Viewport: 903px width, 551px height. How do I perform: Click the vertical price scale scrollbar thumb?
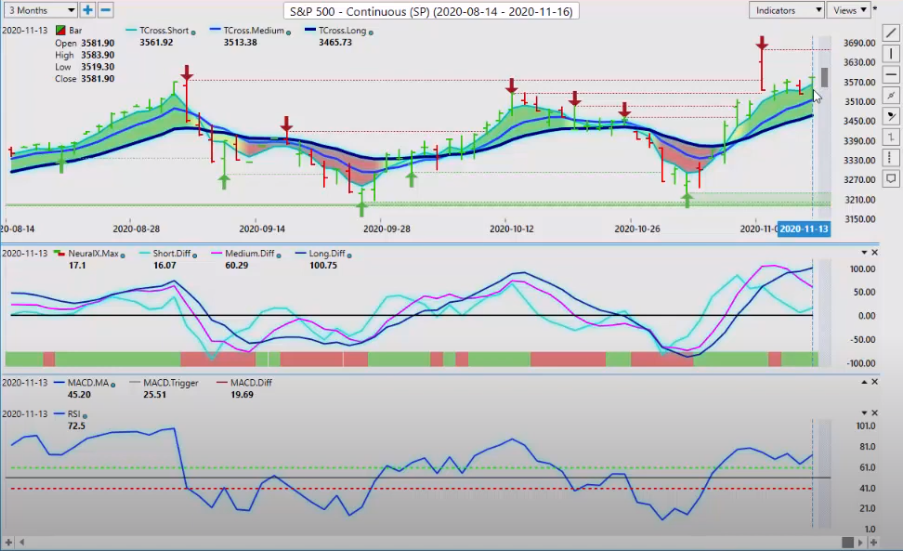pyautogui.click(x=825, y=77)
